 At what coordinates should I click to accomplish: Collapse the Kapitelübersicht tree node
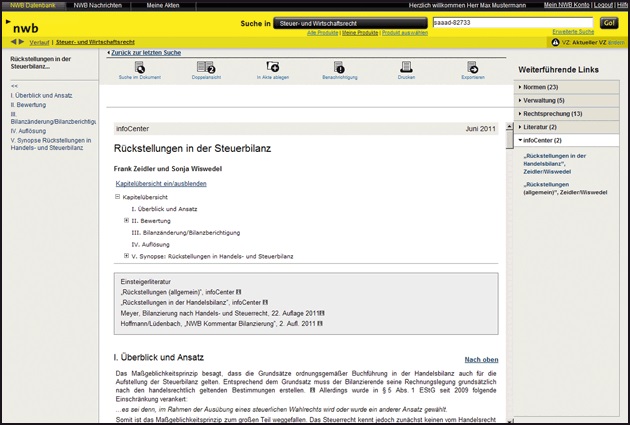point(118,197)
